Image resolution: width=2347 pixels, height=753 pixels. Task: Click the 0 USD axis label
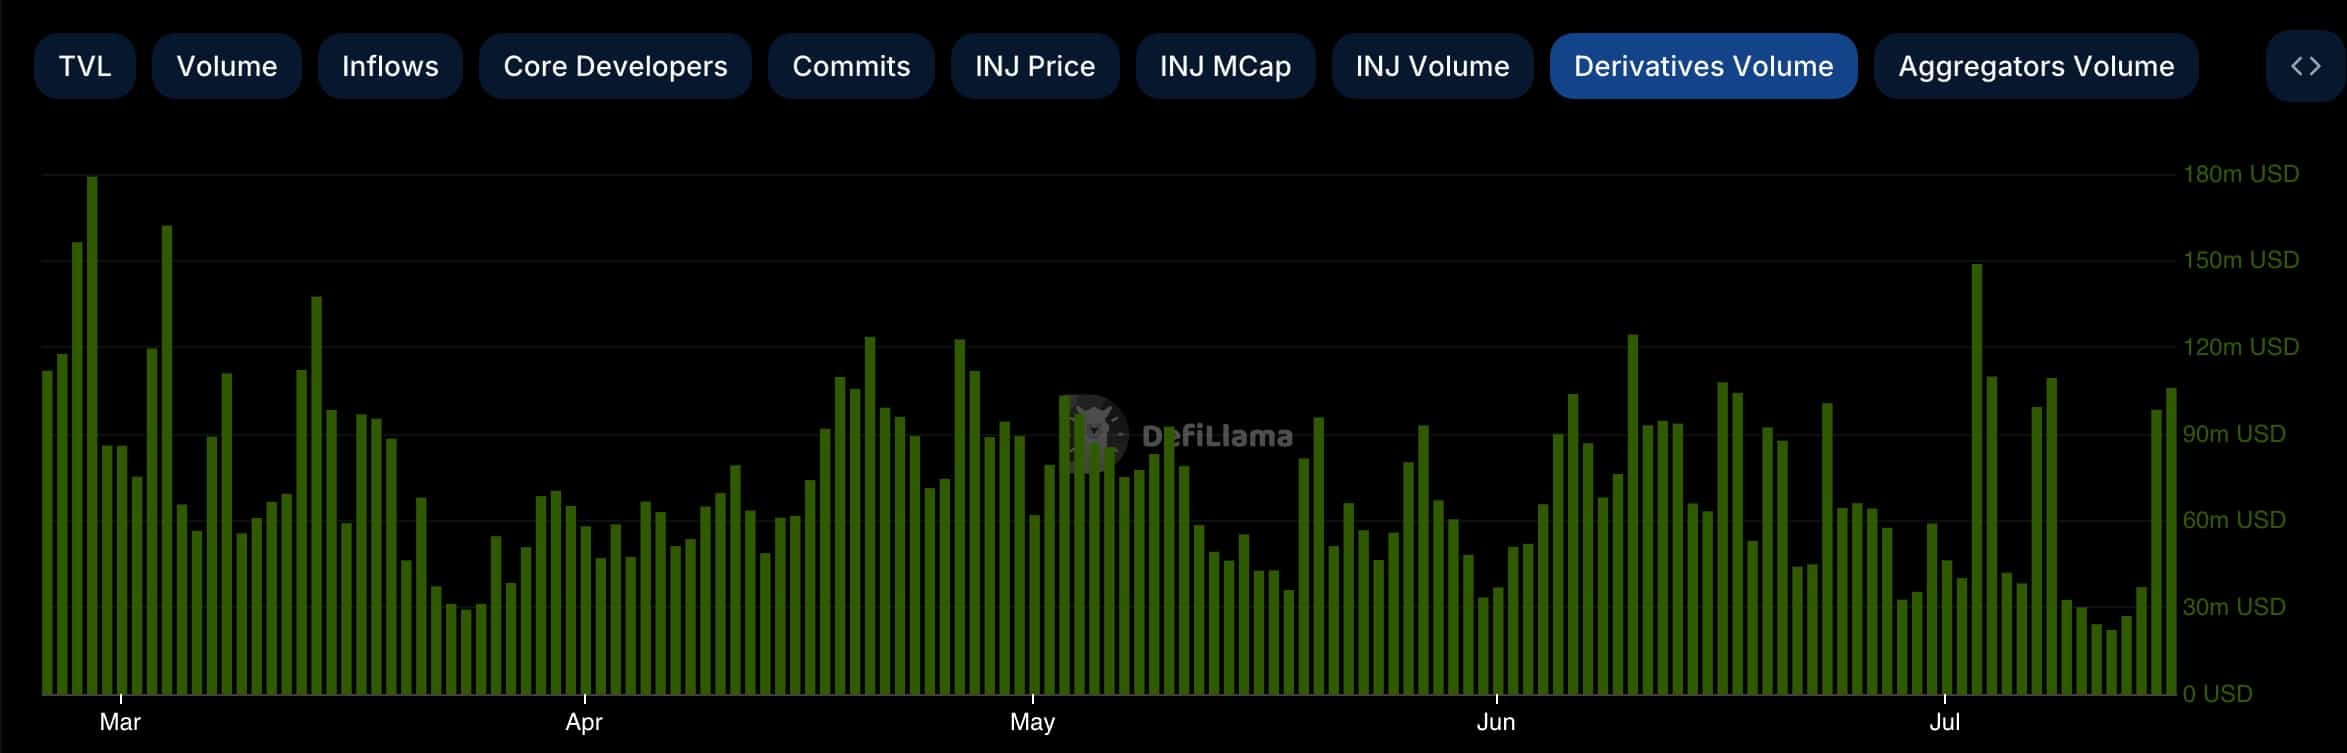click(2217, 694)
